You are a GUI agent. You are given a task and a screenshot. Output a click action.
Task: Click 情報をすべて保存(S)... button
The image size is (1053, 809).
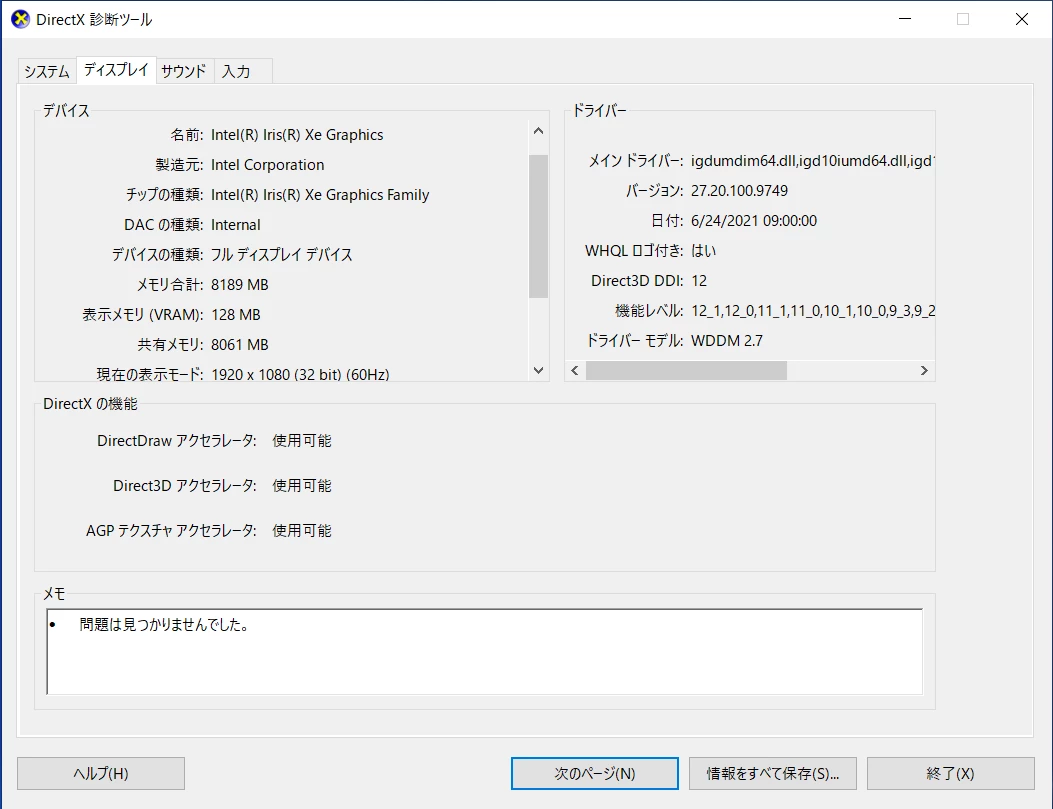click(772, 773)
